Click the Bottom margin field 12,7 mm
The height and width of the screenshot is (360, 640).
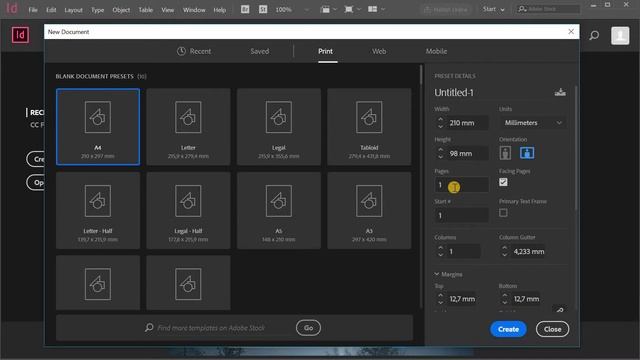(527, 299)
